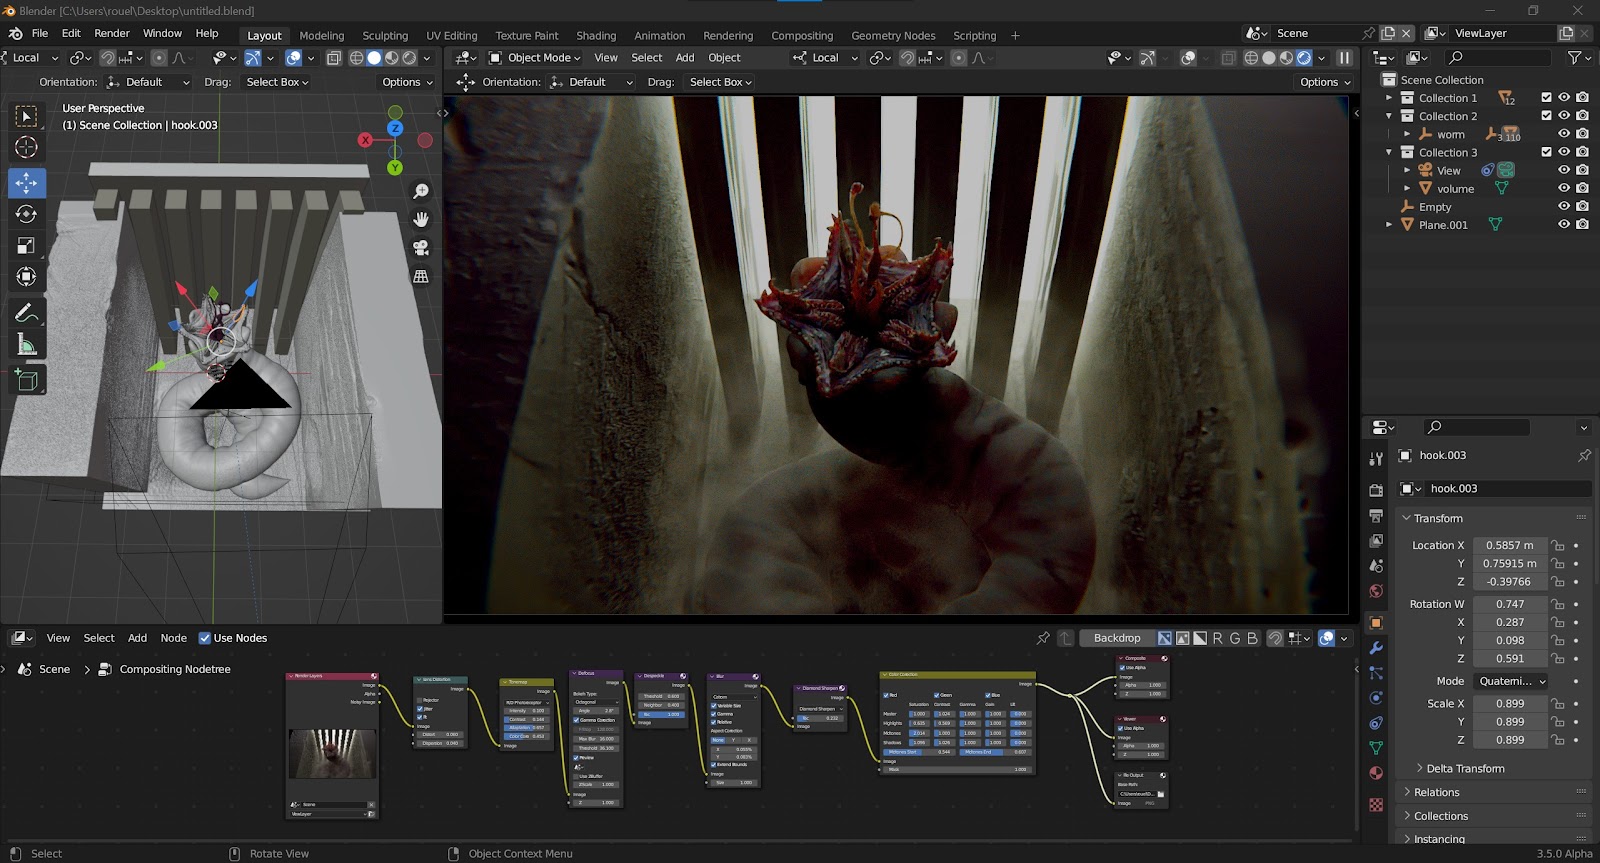Open the compositor Node menu

click(174, 638)
